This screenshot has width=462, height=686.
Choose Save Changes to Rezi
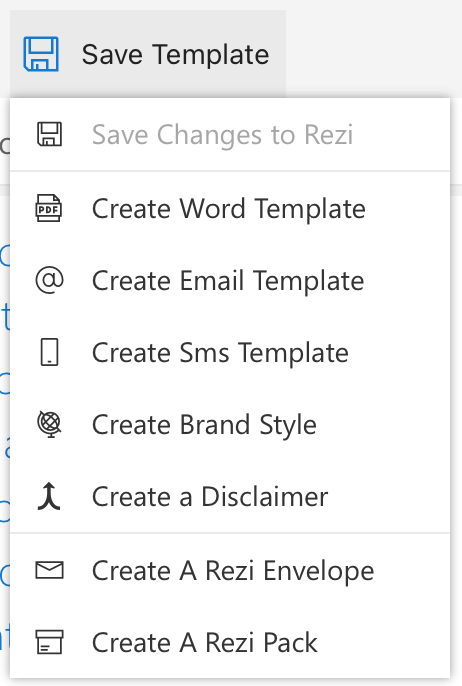(x=230, y=134)
